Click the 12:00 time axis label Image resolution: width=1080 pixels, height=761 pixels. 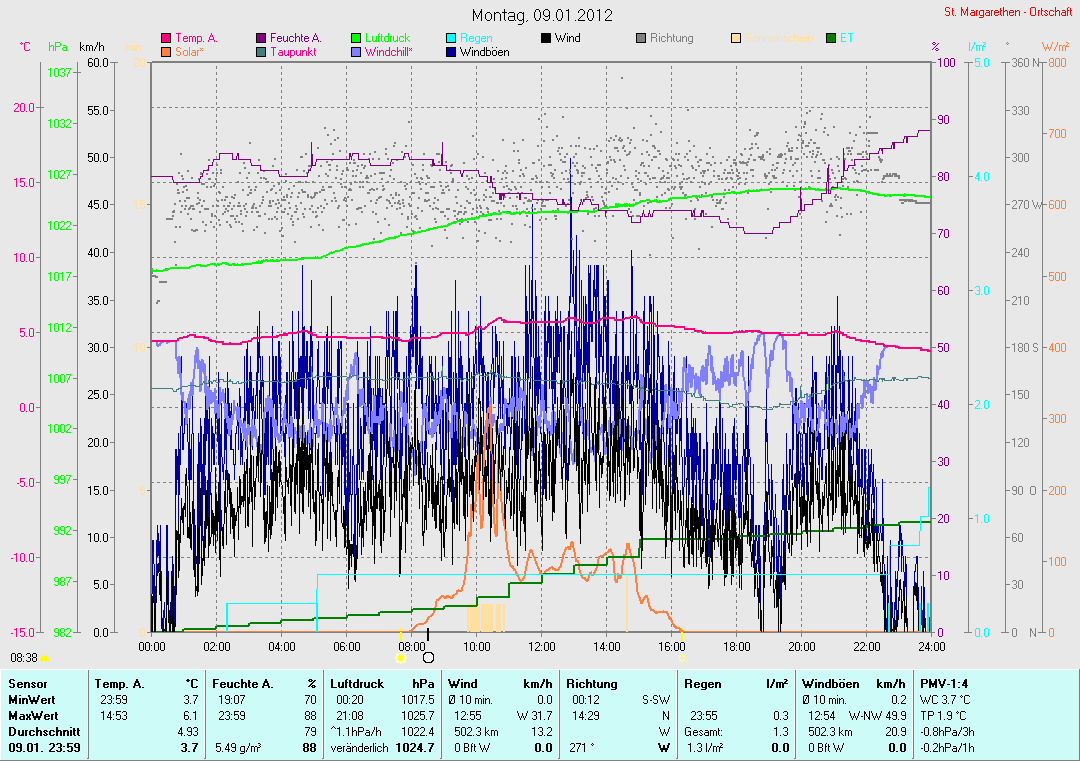(541, 647)
